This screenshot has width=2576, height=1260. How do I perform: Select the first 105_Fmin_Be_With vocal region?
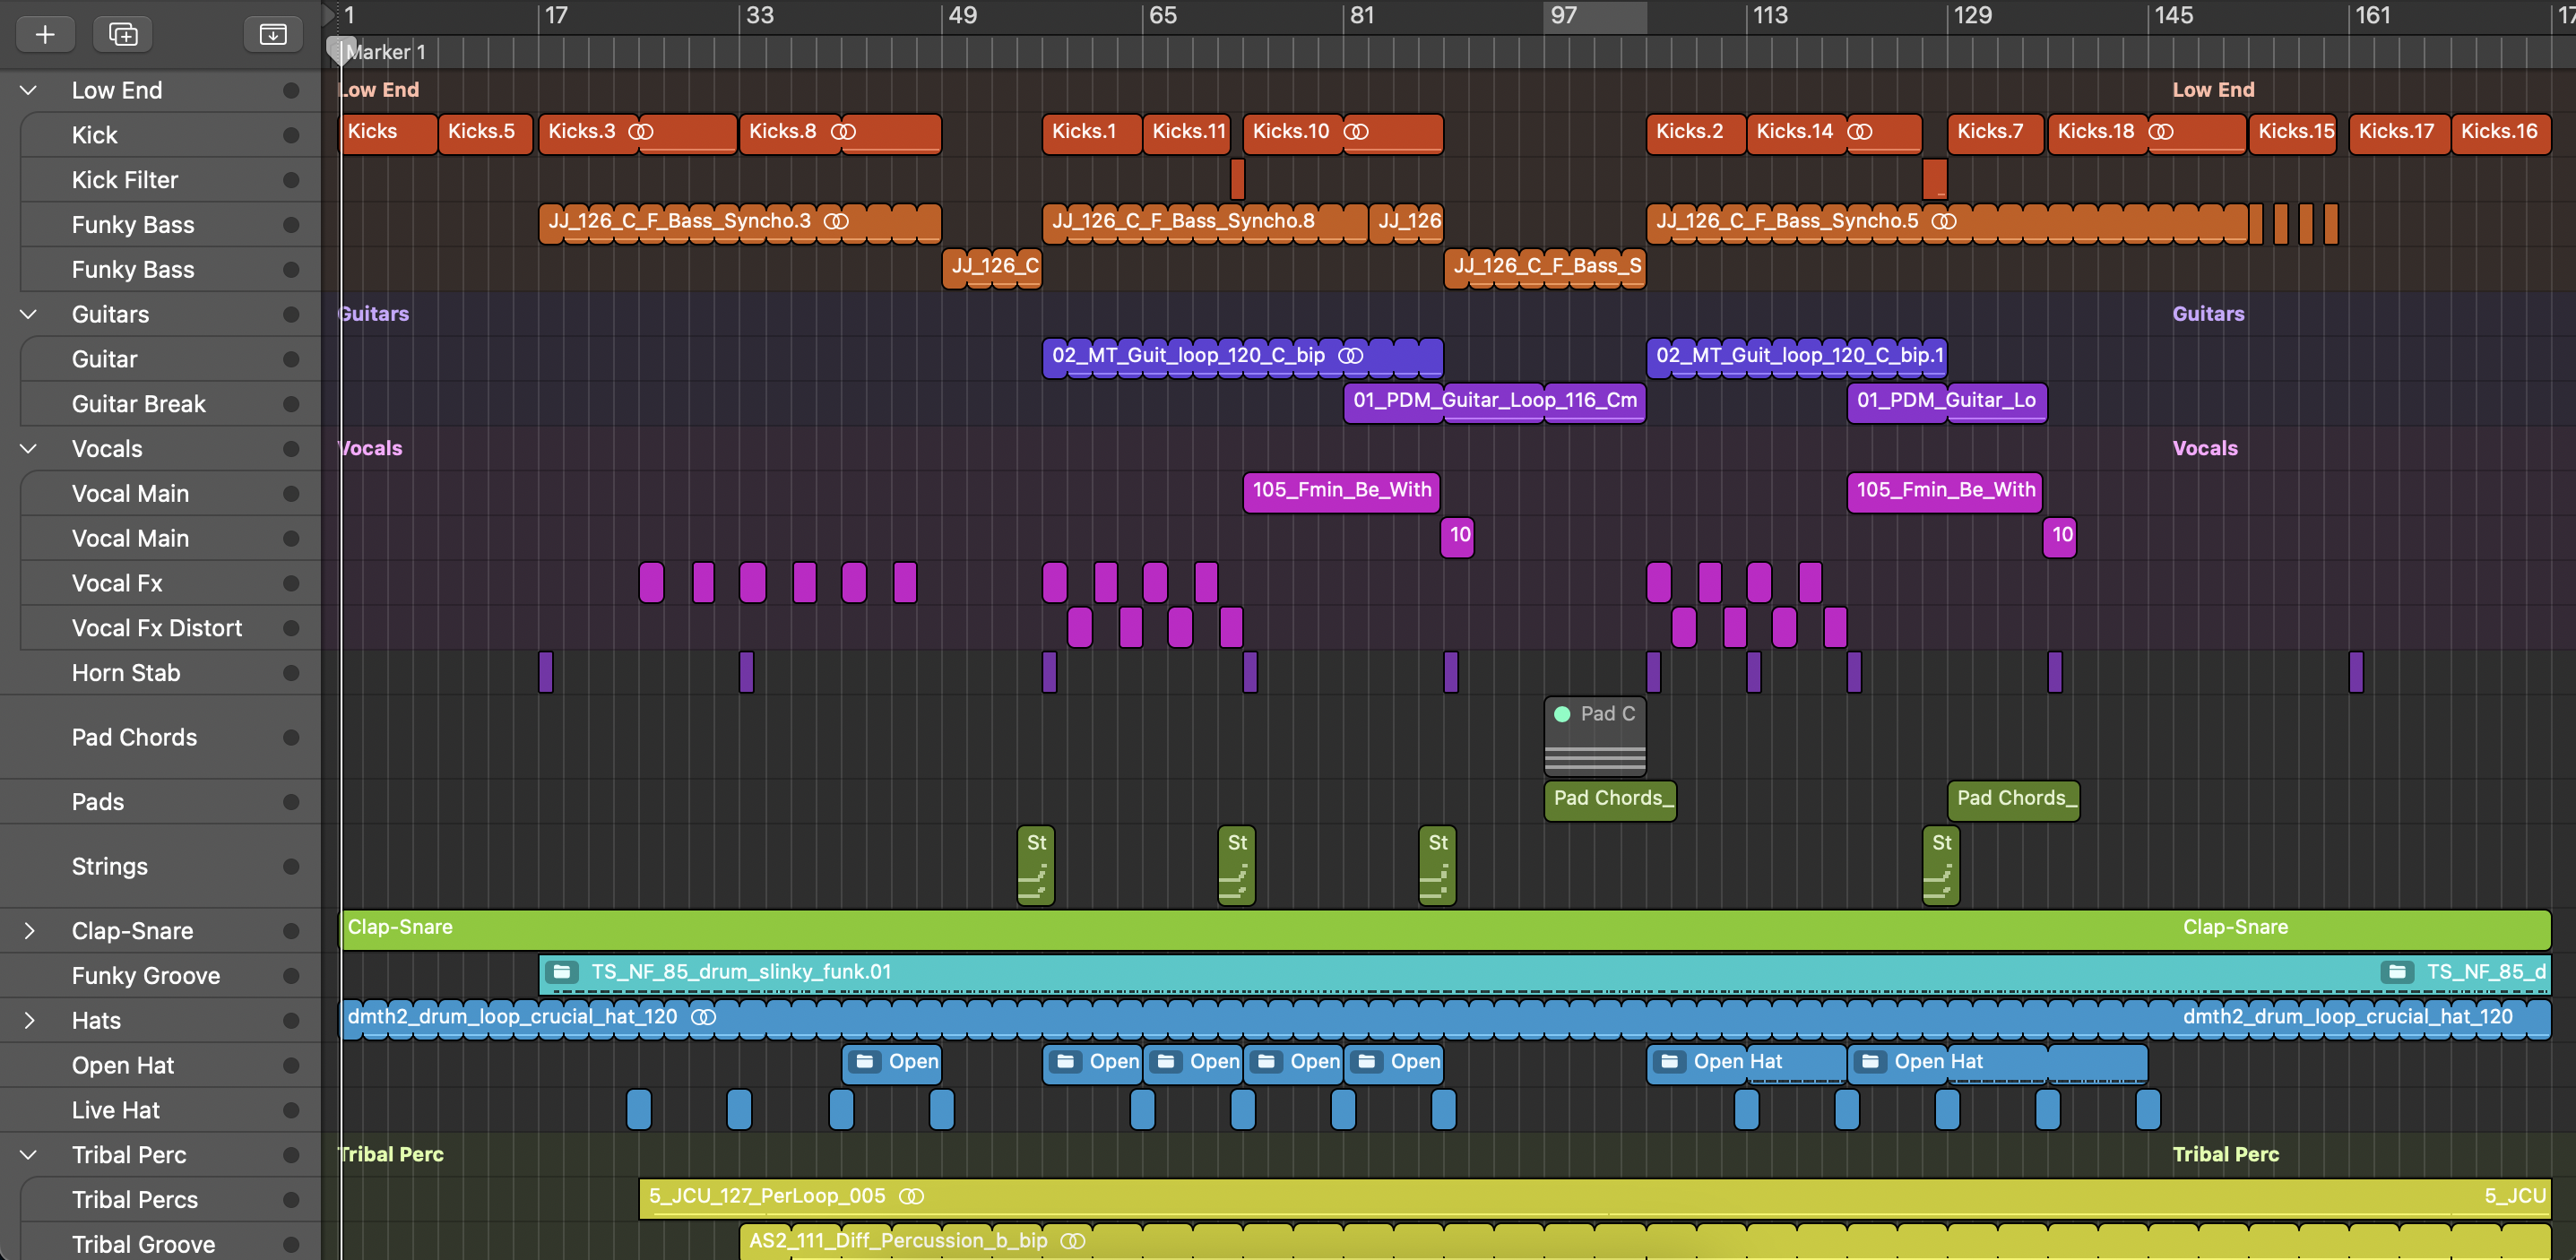[x=1341, y=492]
